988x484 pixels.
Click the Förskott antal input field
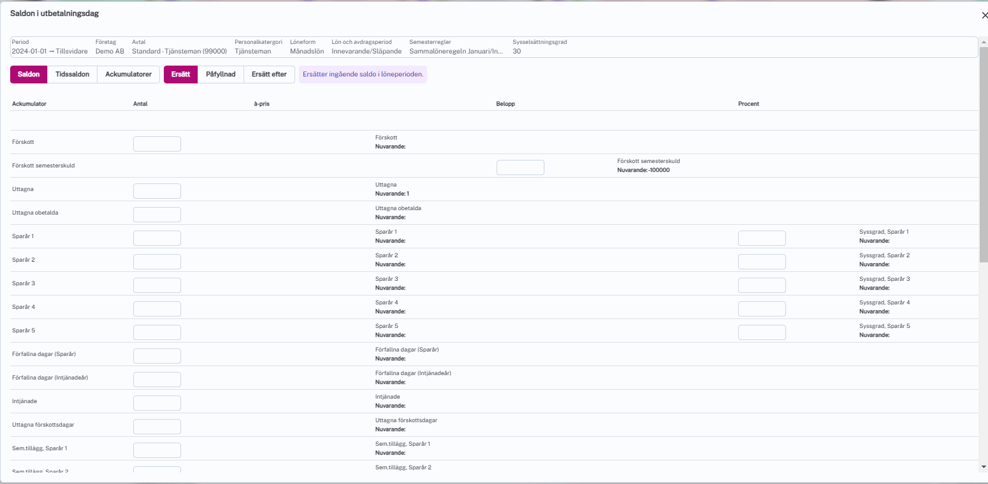[157, 144]
